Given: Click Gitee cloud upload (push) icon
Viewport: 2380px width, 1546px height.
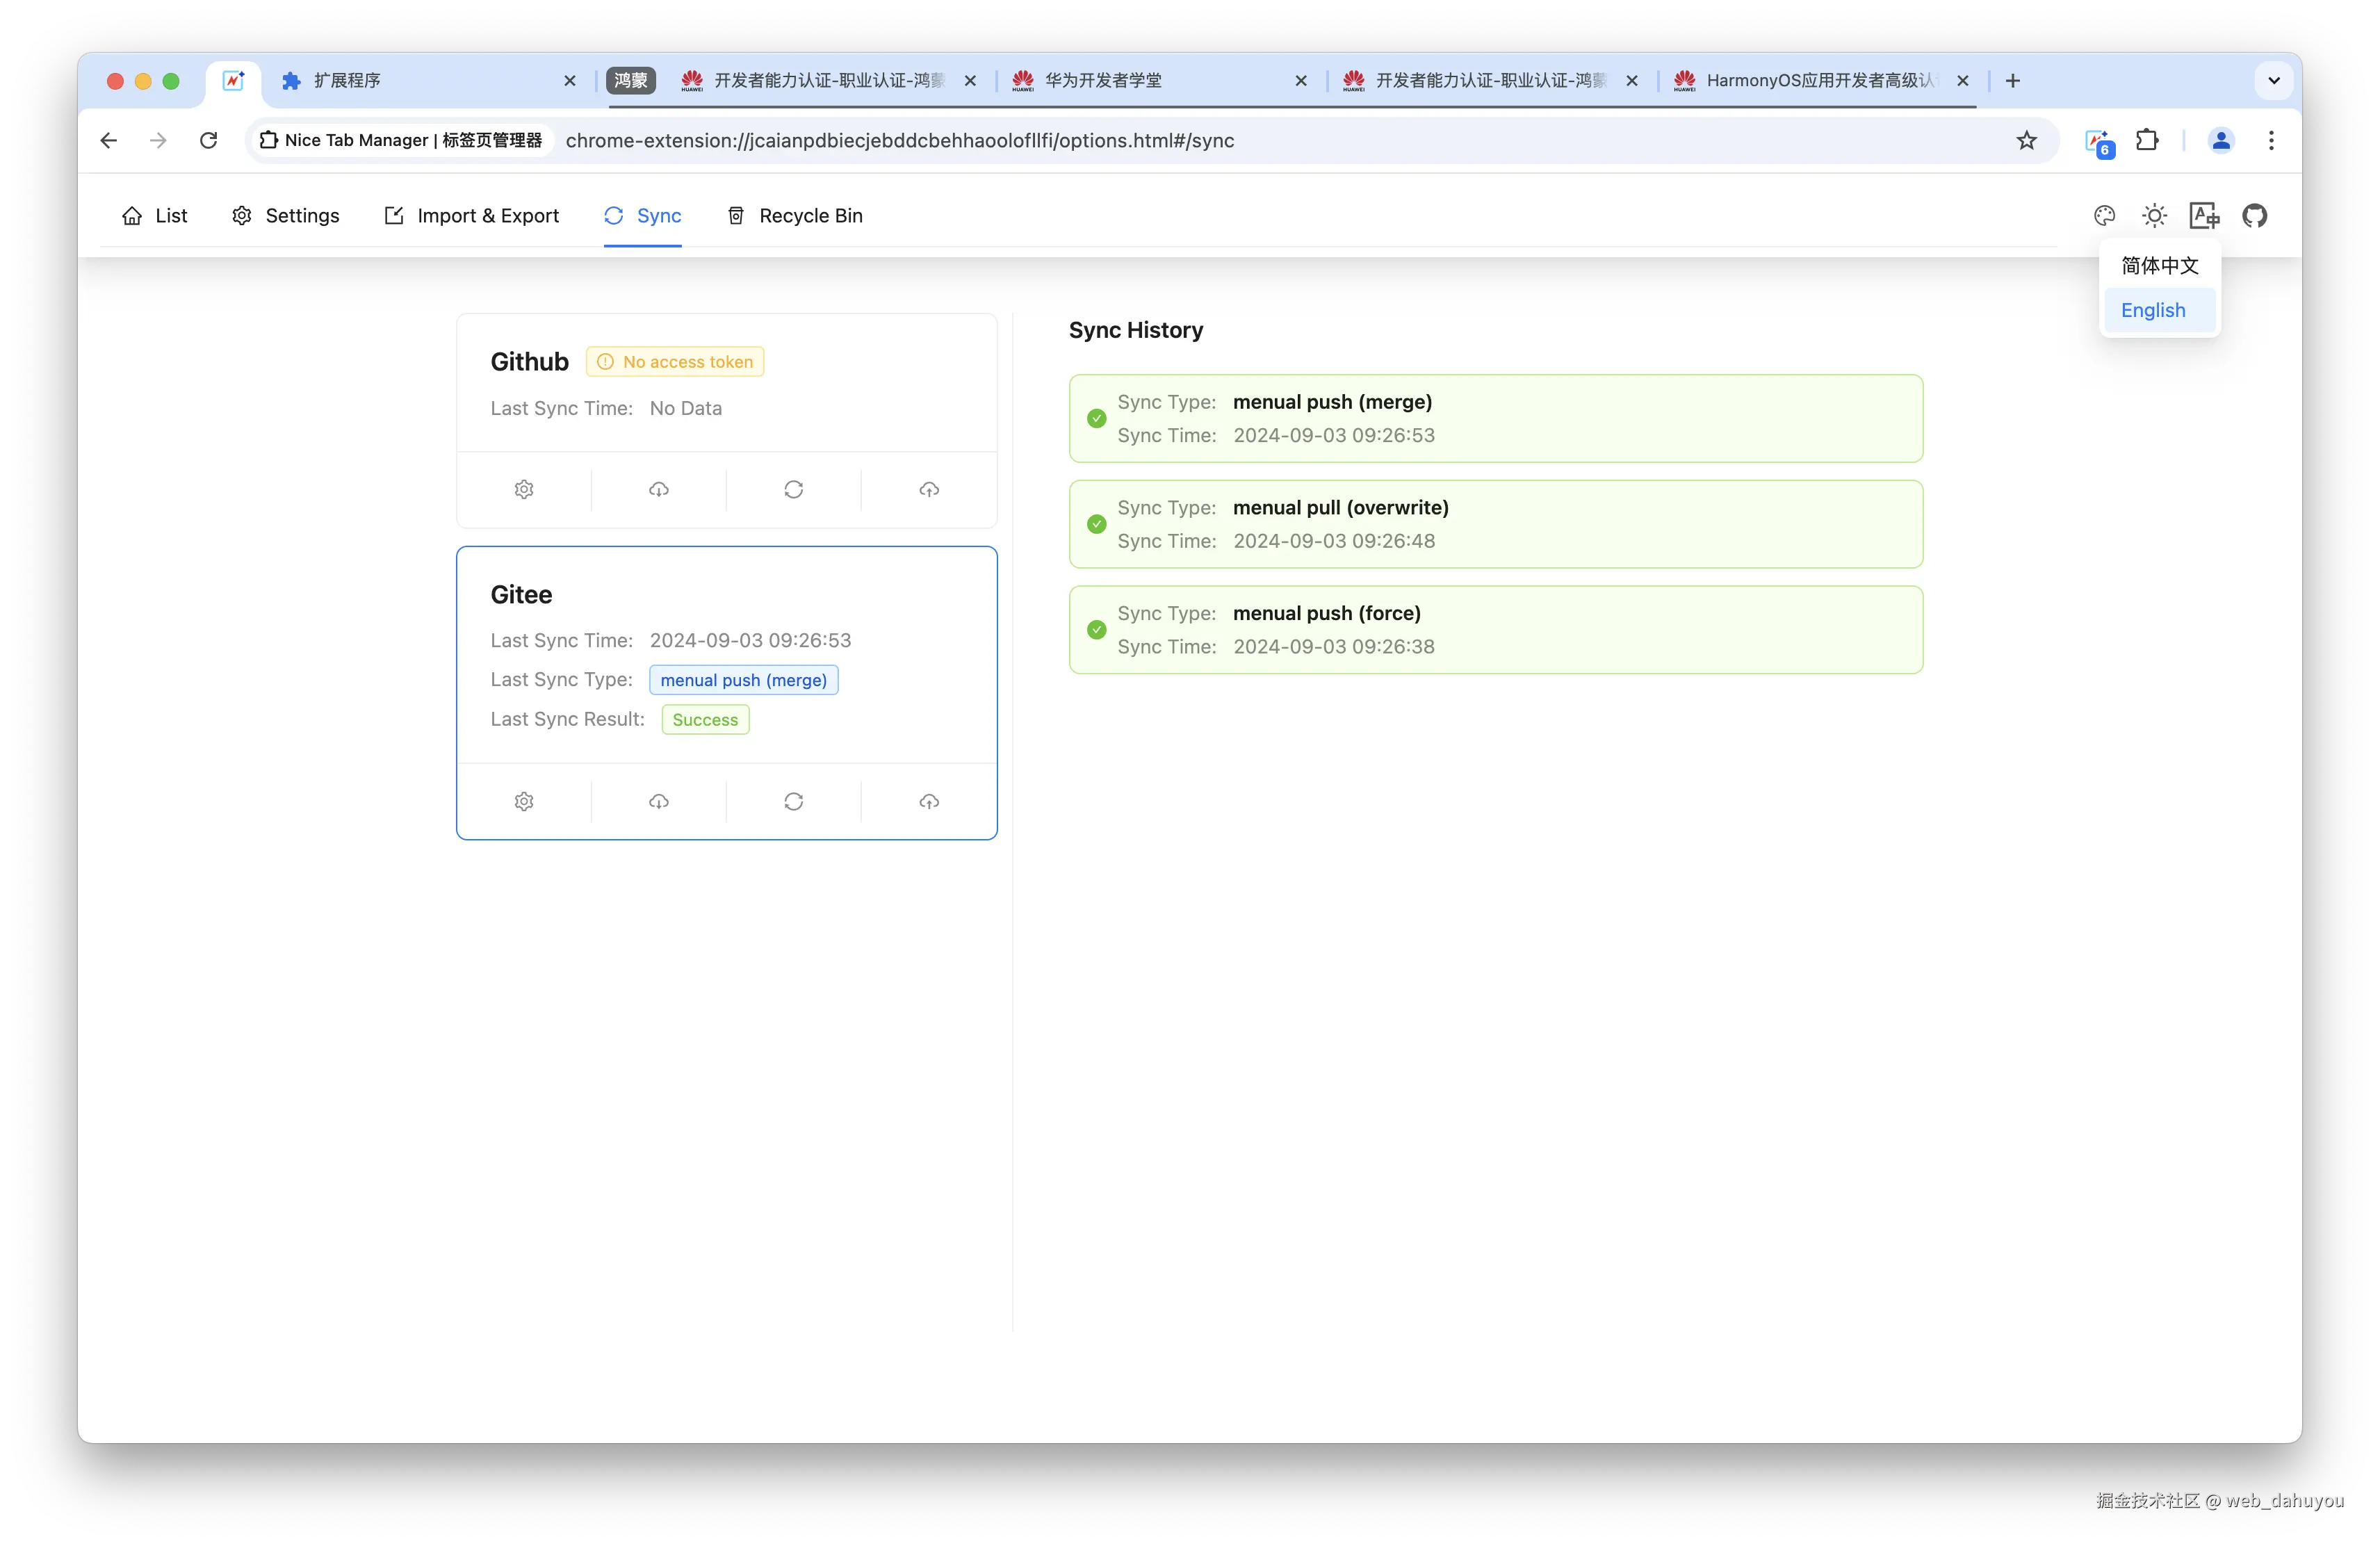Looking at the screenshot, I should tap(929, 801).
